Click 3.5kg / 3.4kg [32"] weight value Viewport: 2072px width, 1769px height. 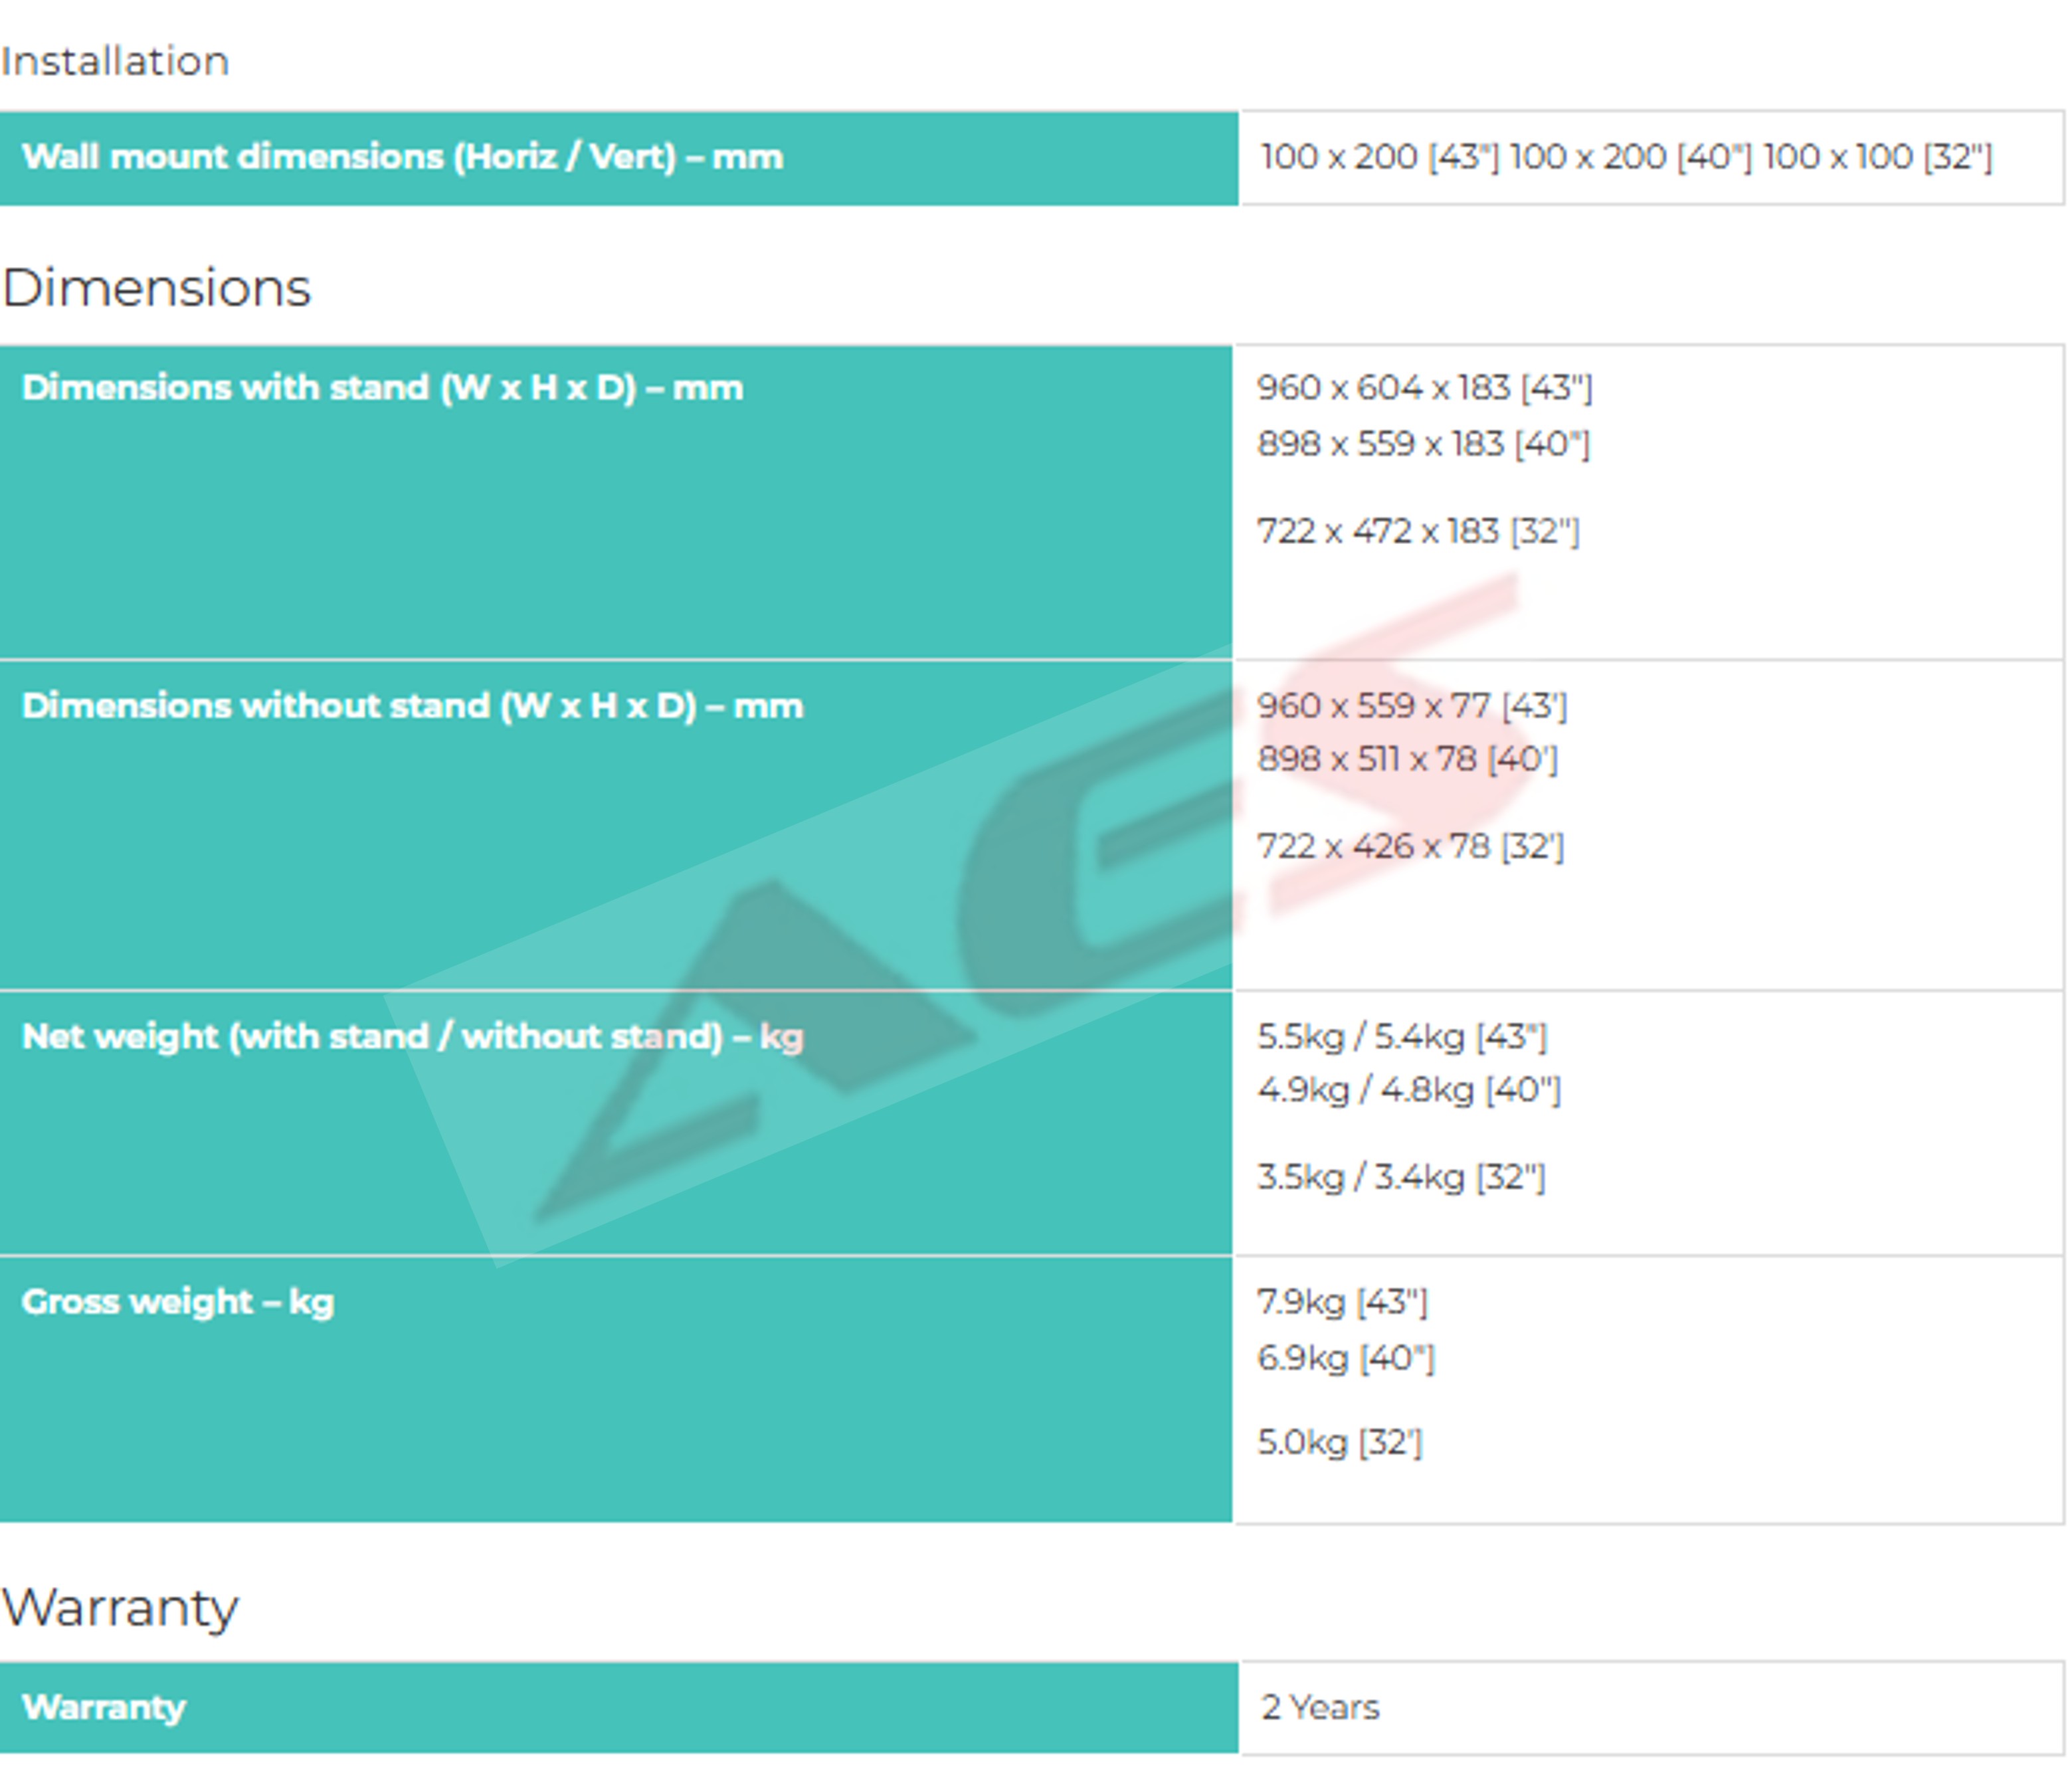pos(1400,1177)
